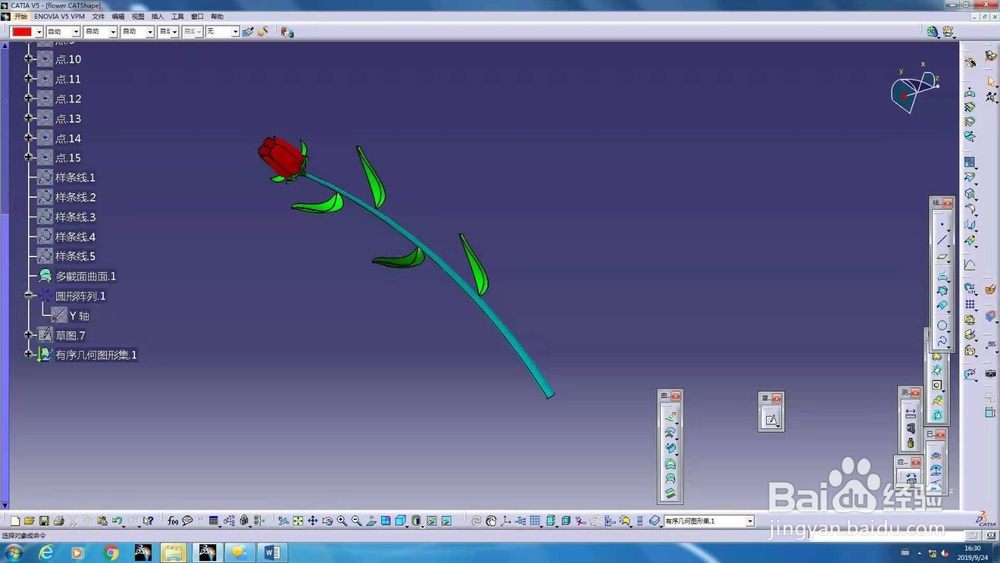The image size is (1000, 563).
Task: Click the 3D compass in the viewport
Action: pyautogui.click(x=915, y=91)
